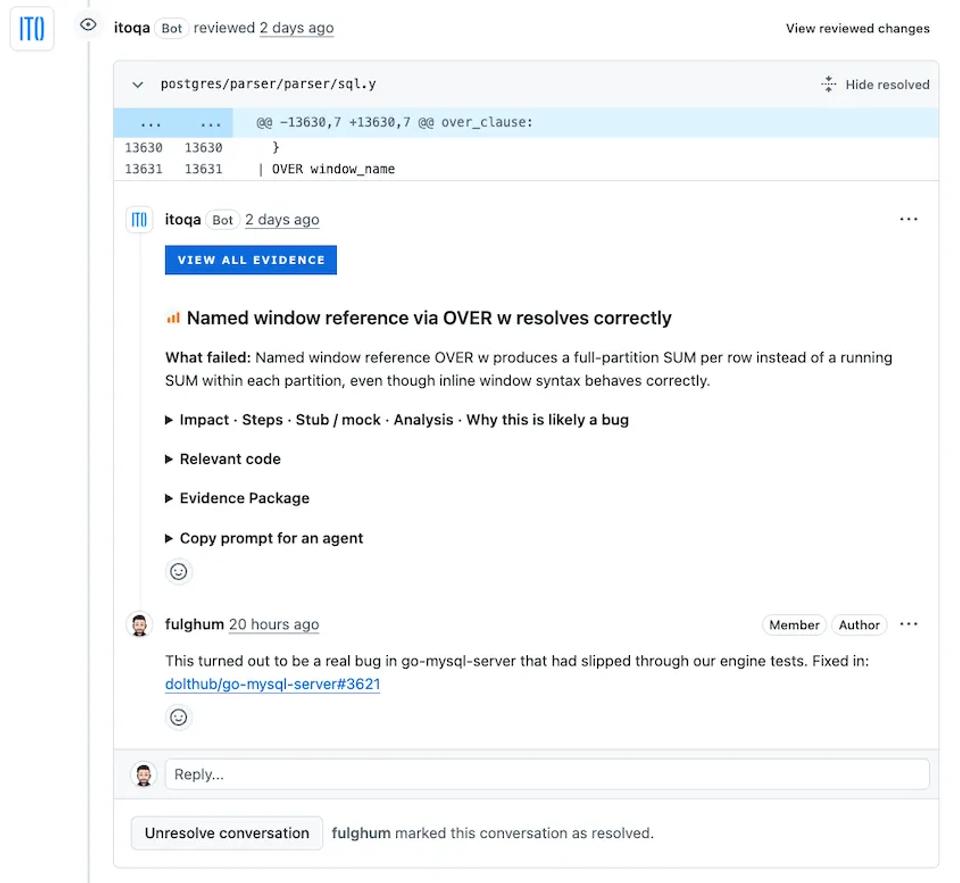Open dolthub/go-mysql-server#3621 link
The width and height of the screenshot is (960, 883).
pyautogui.click(x=272, y=684)
